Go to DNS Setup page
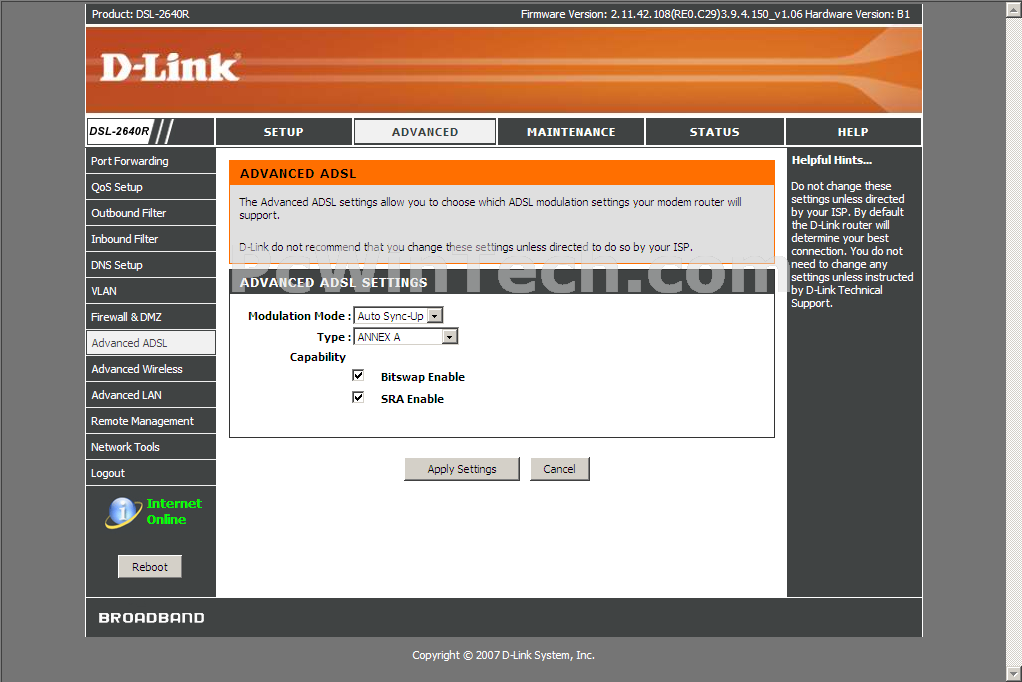 click(x=151, y=265)
